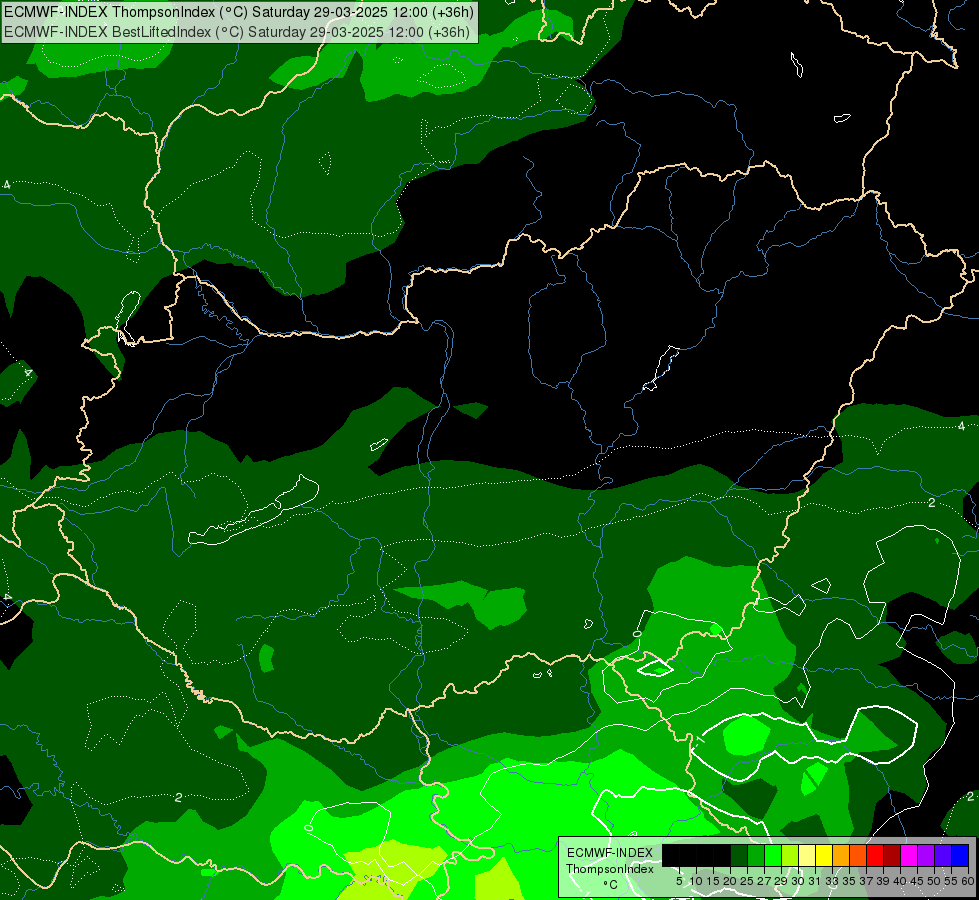Click legend scale value 35
Viewport: 979px width, 900px height.
coord(849,881)
